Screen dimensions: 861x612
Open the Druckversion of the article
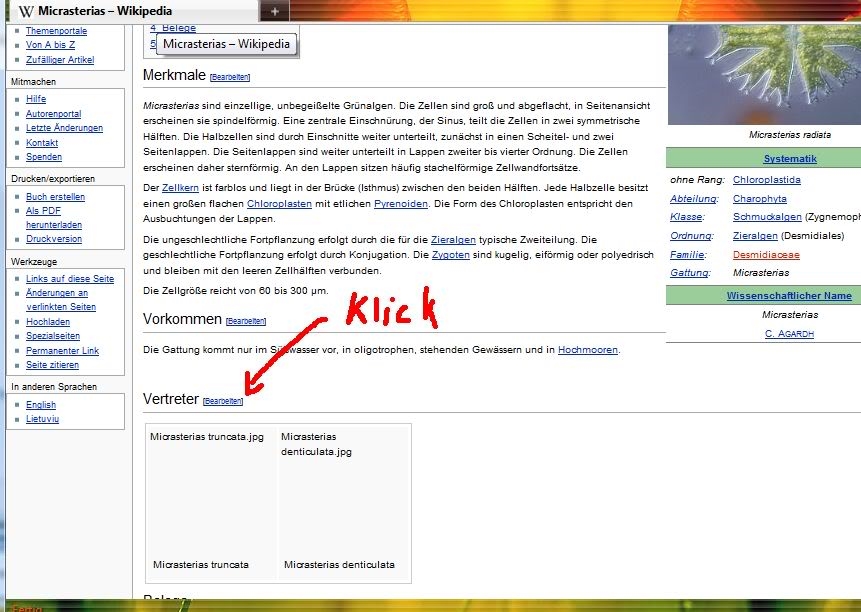click(x=54, y=239)
